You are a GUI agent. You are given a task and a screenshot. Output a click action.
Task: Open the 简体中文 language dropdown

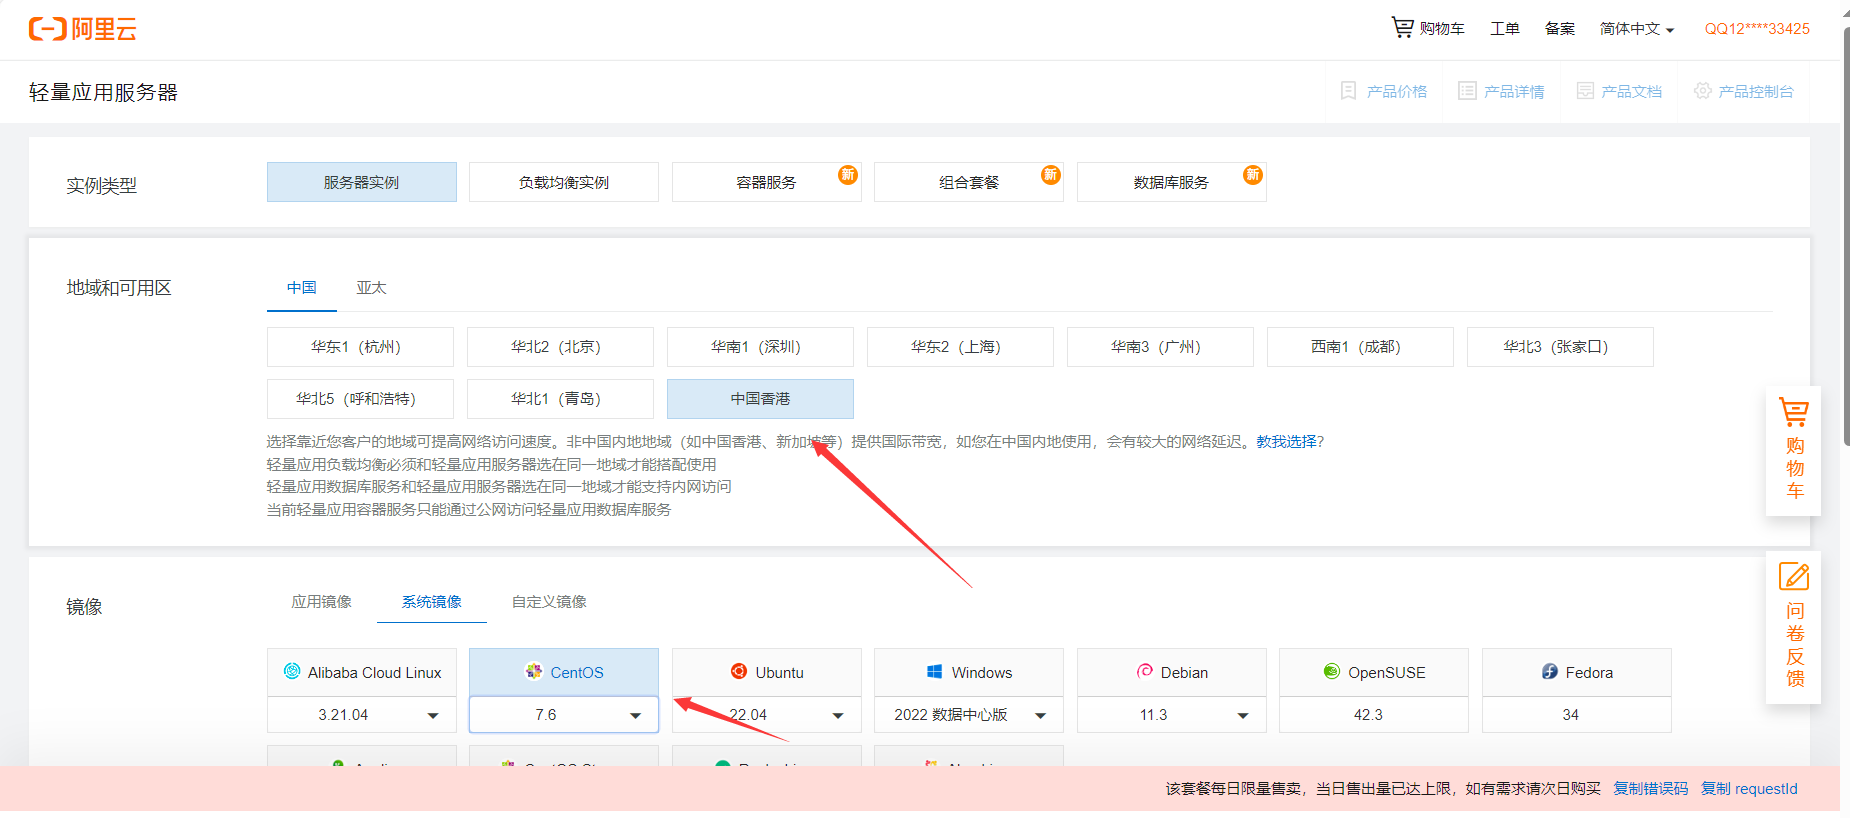pyautogui.click(x=1636, y=29)
